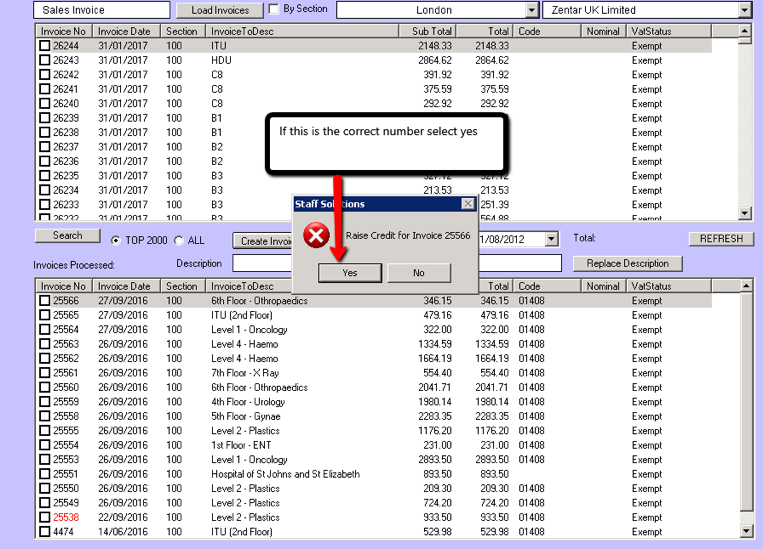Click No in the Raise Credit dialog

coord(418,272)
